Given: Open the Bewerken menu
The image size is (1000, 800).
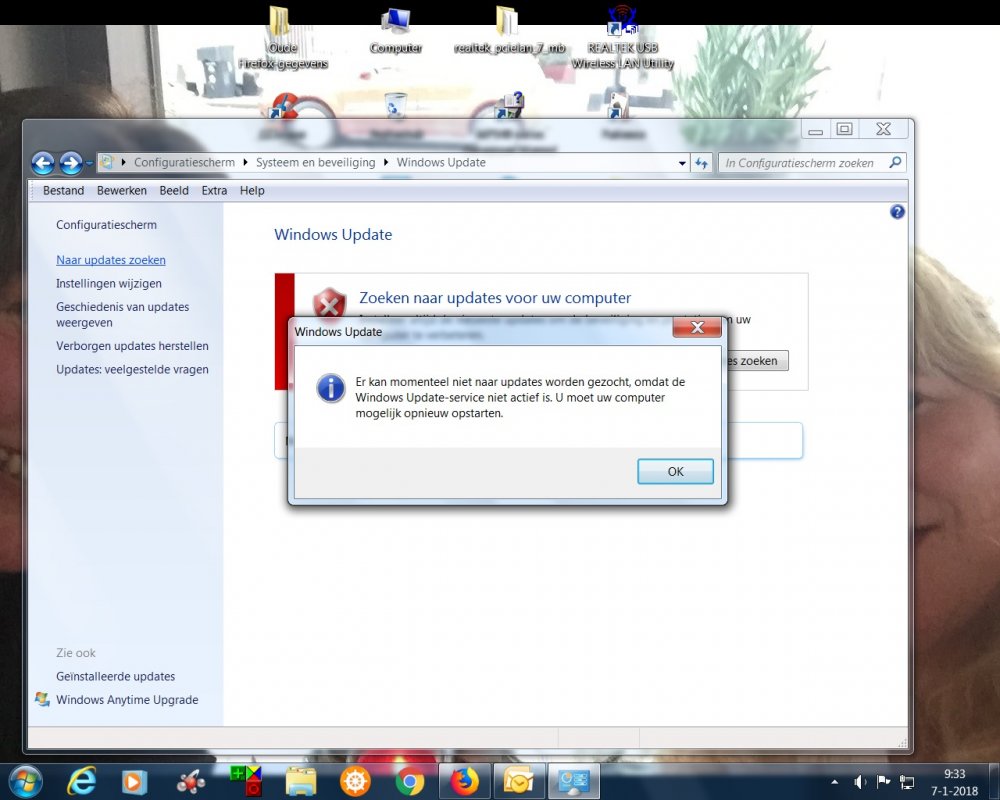Looking at the screenshot, I should 122,191.
